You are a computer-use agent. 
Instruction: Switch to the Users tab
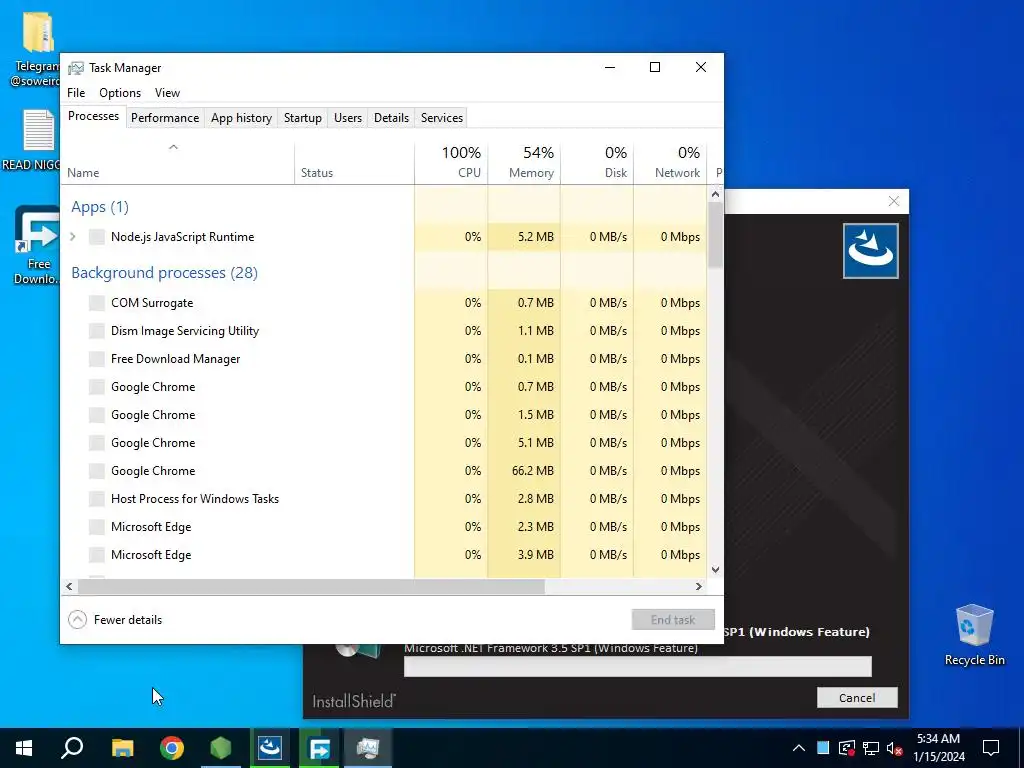(x=347, y=118)
